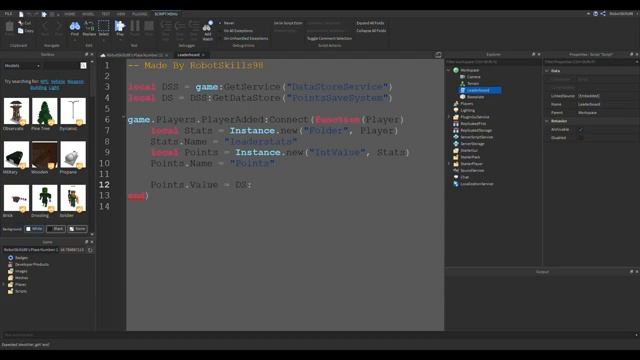Click the Camera icon in Explorer
This screenshot has width=640, height=360.
click(462, 77)
